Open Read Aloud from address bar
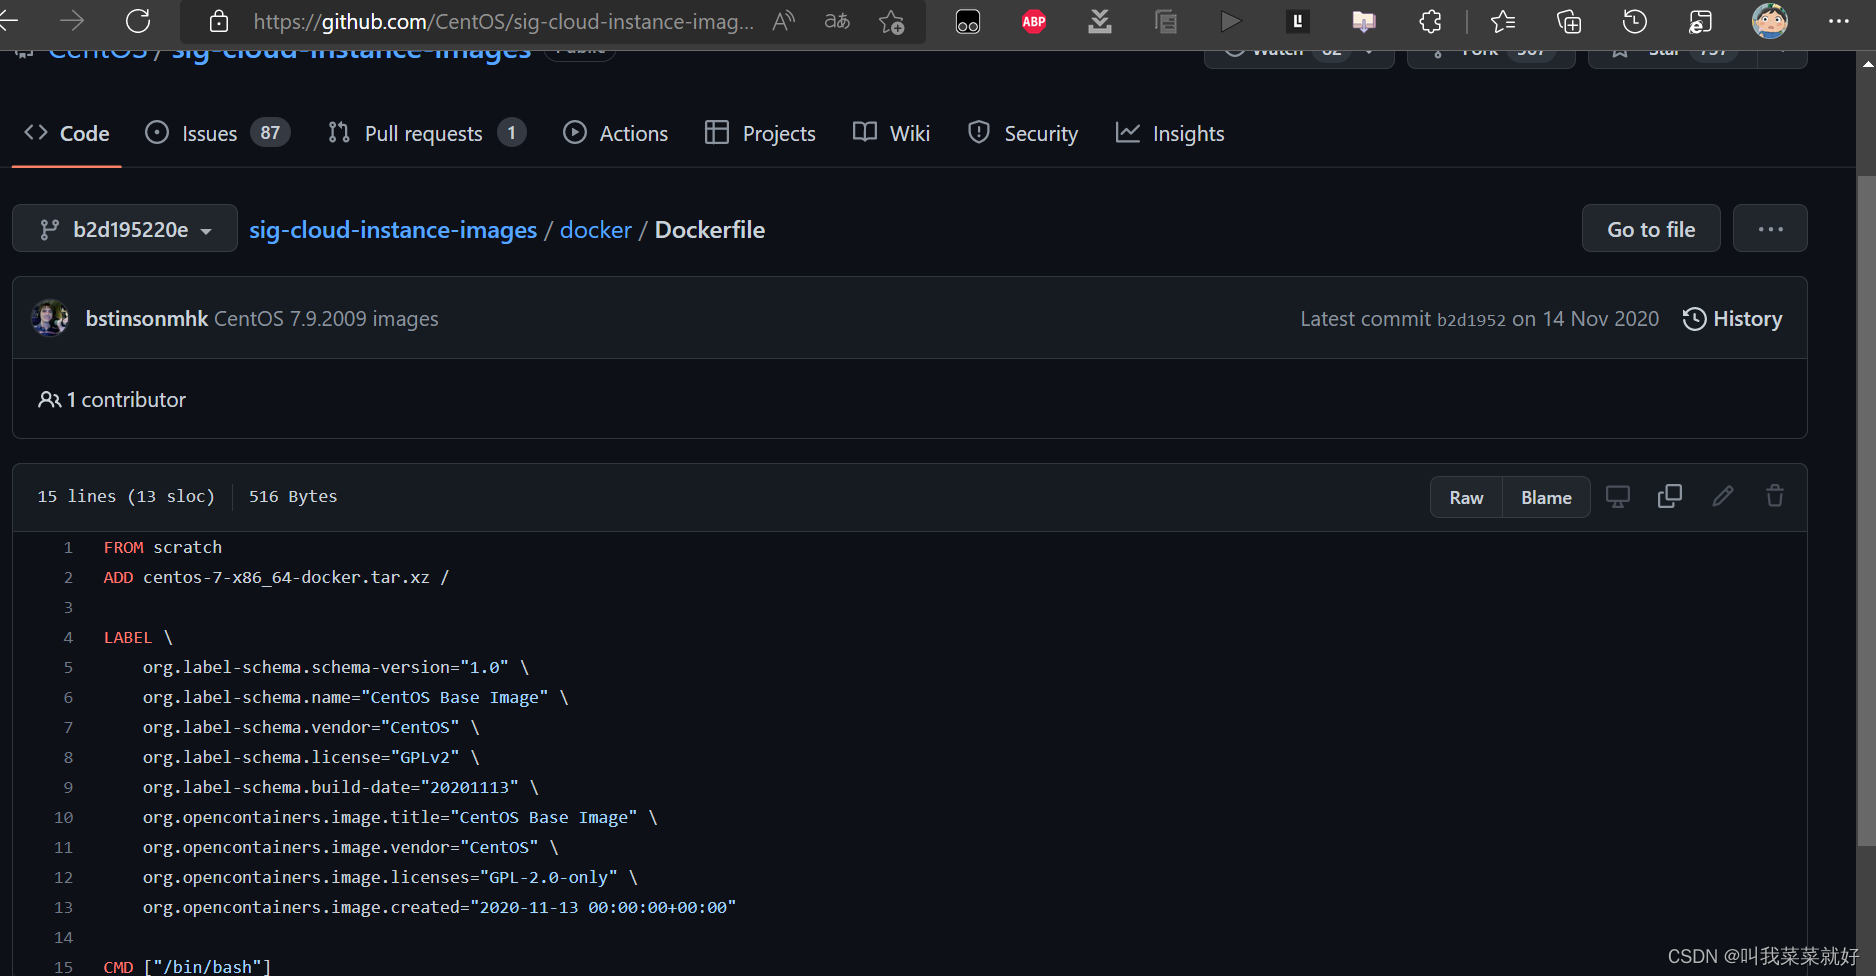This screenshot has width=1876, height=976. coord(784,21)
